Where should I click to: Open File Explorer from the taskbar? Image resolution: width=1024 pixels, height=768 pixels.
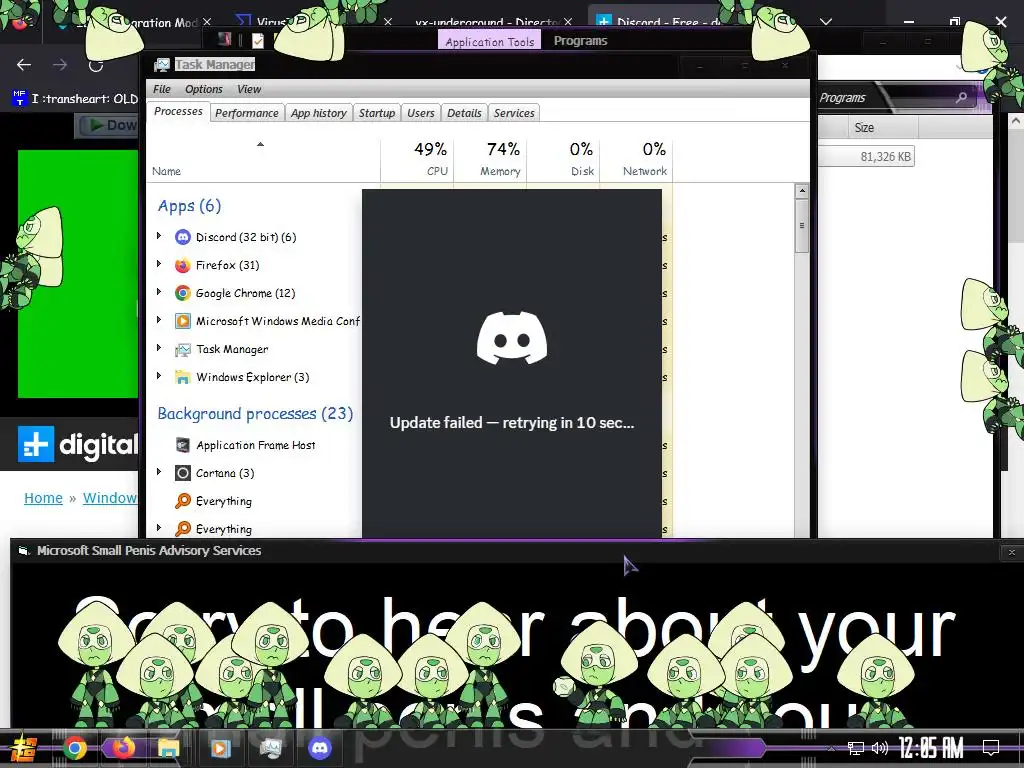coord(168,748)
